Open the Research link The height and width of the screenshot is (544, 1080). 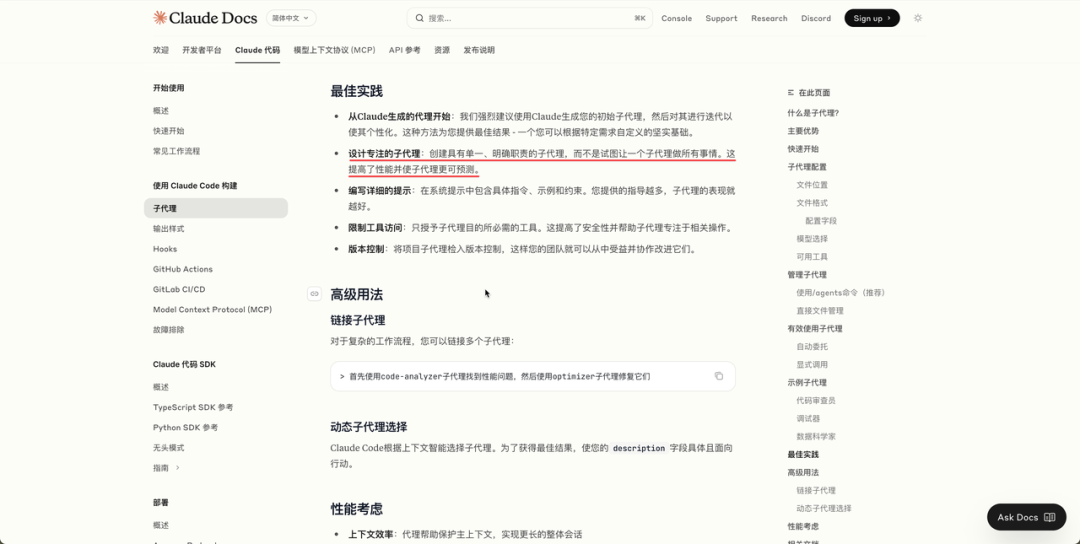769,18
